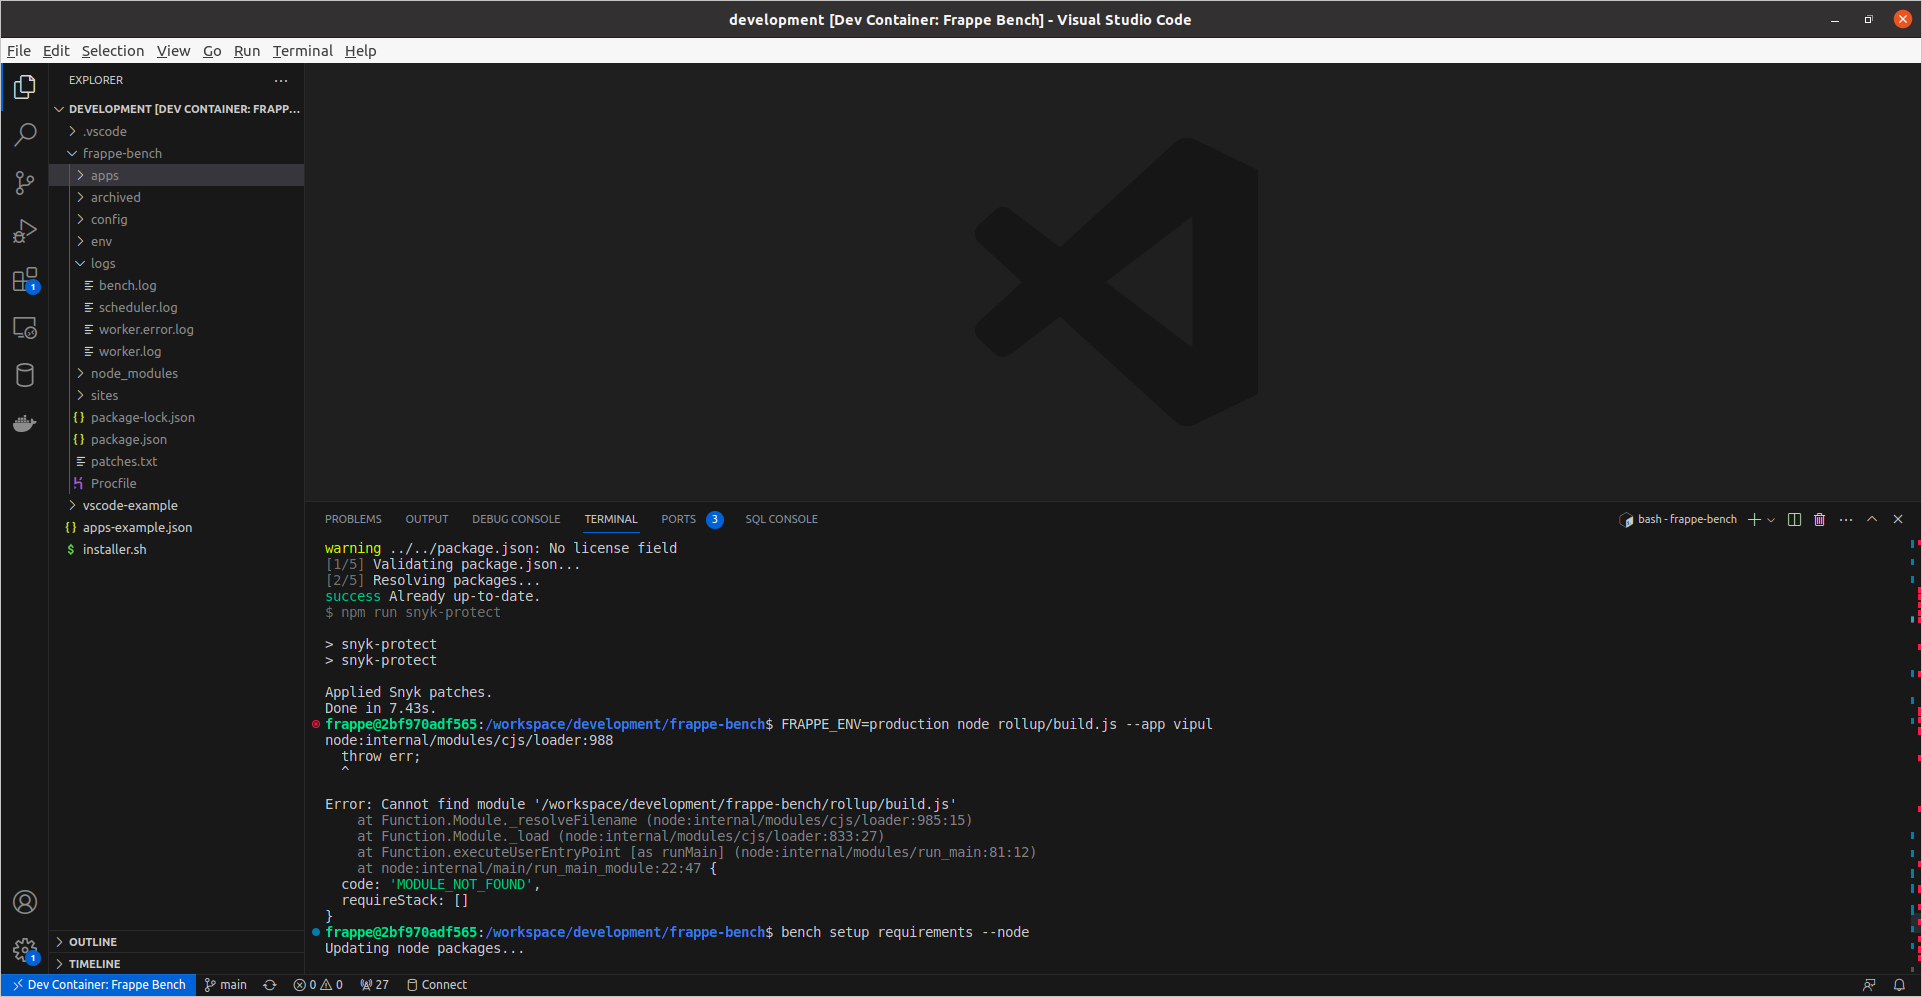Synchronize changes in the status bar
The image size is (1922, 997).
click(x=270, y=985)
